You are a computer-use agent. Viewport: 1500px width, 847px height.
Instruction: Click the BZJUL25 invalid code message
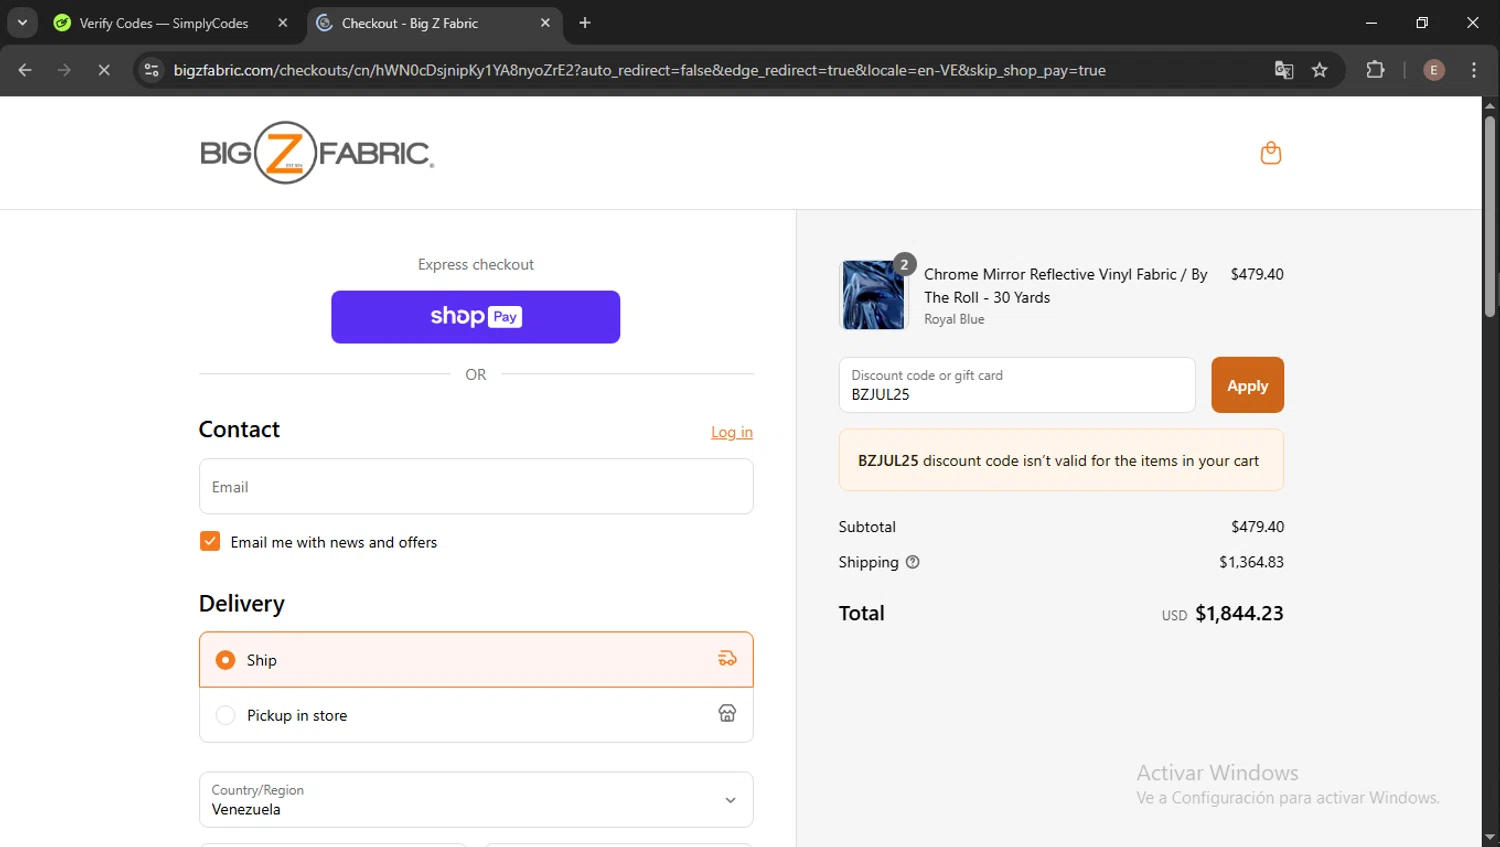[1061, 460]
